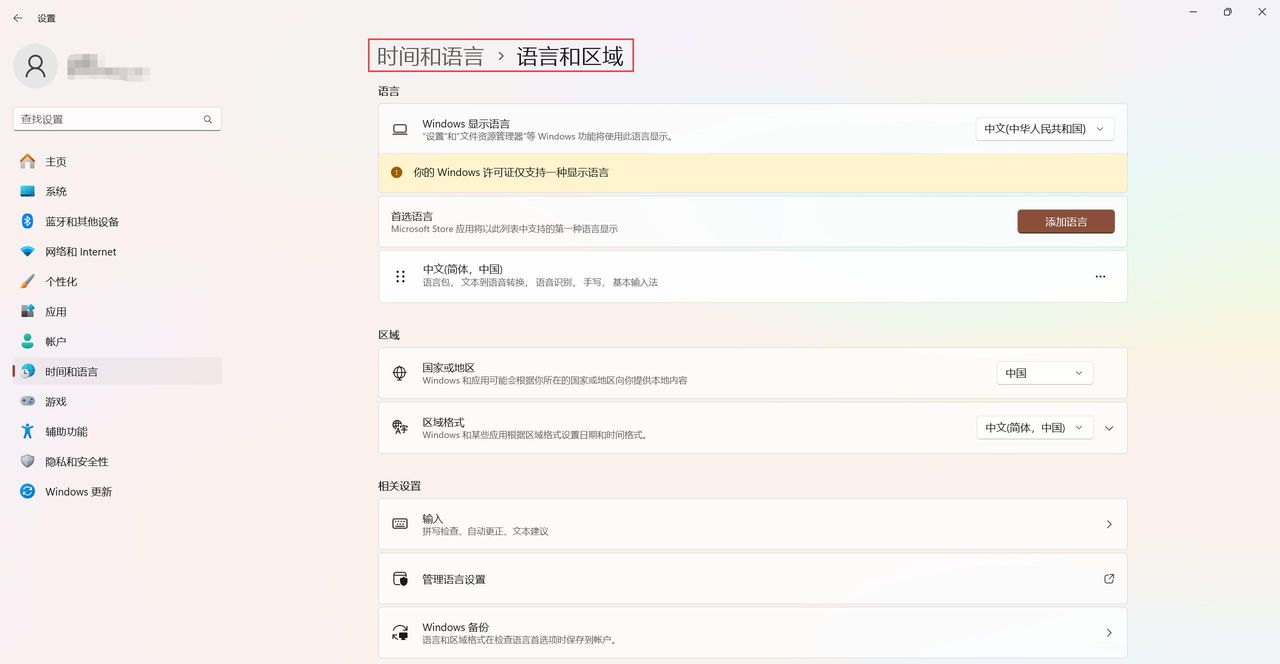The height and width of the screenshot is (664, 1280).
Task: Open 辅助功能 settings icon
Action: click(27, 431)
